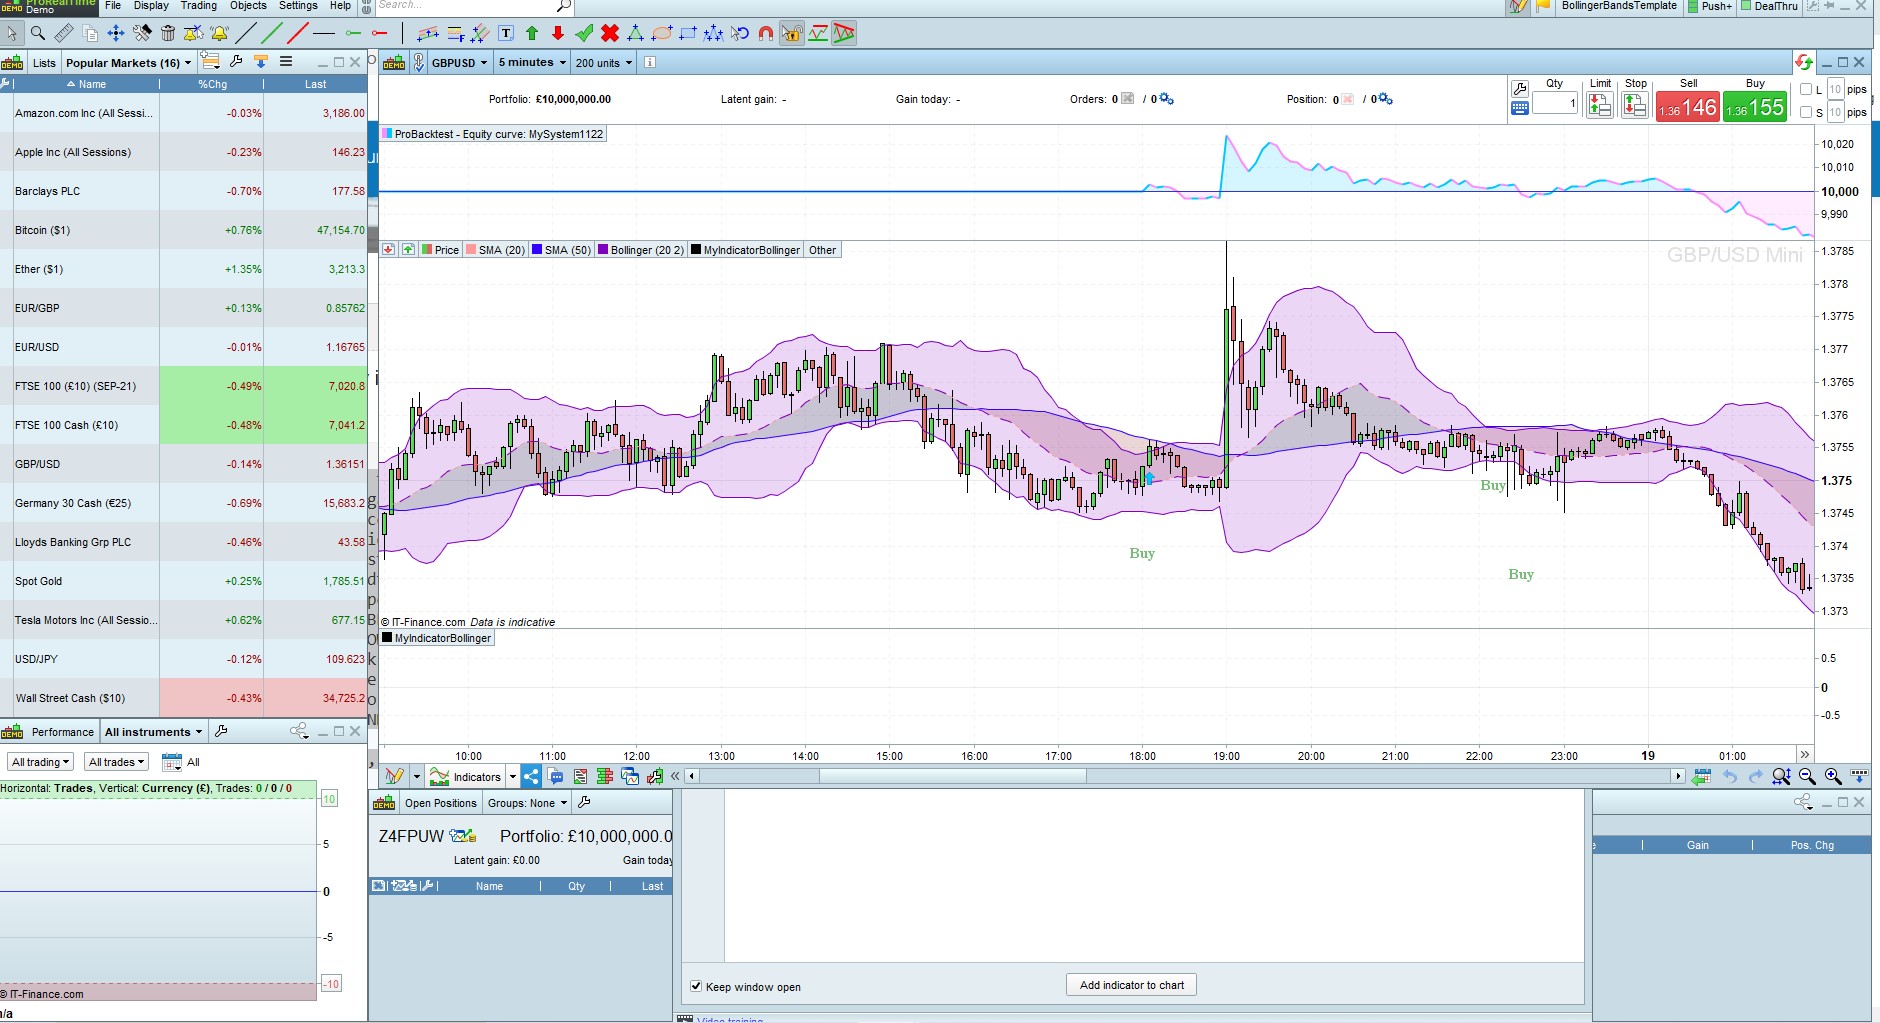Enable the S pips stop checkbox
This screenshot has width=1880, height=1023.
point(1806,112)
